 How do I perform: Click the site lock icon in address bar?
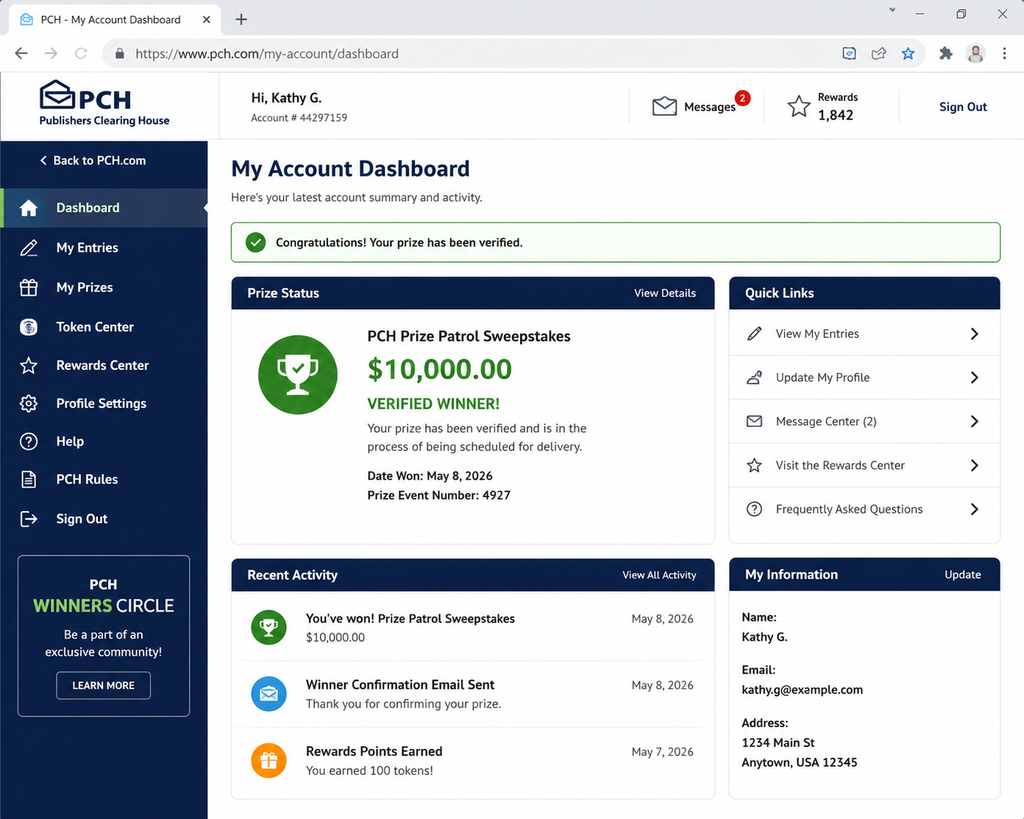pyautogui.click(x=120, y=54)
